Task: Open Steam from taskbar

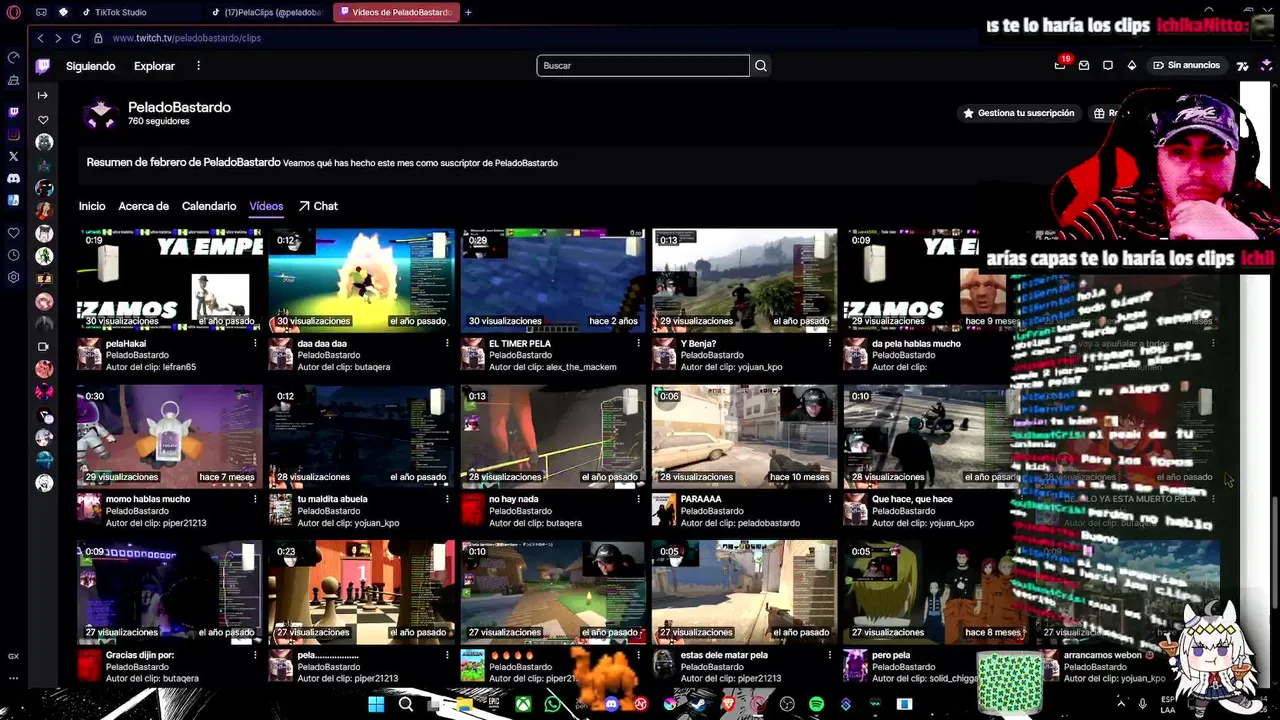Action: pyautogui.click(x=699, y=705)
